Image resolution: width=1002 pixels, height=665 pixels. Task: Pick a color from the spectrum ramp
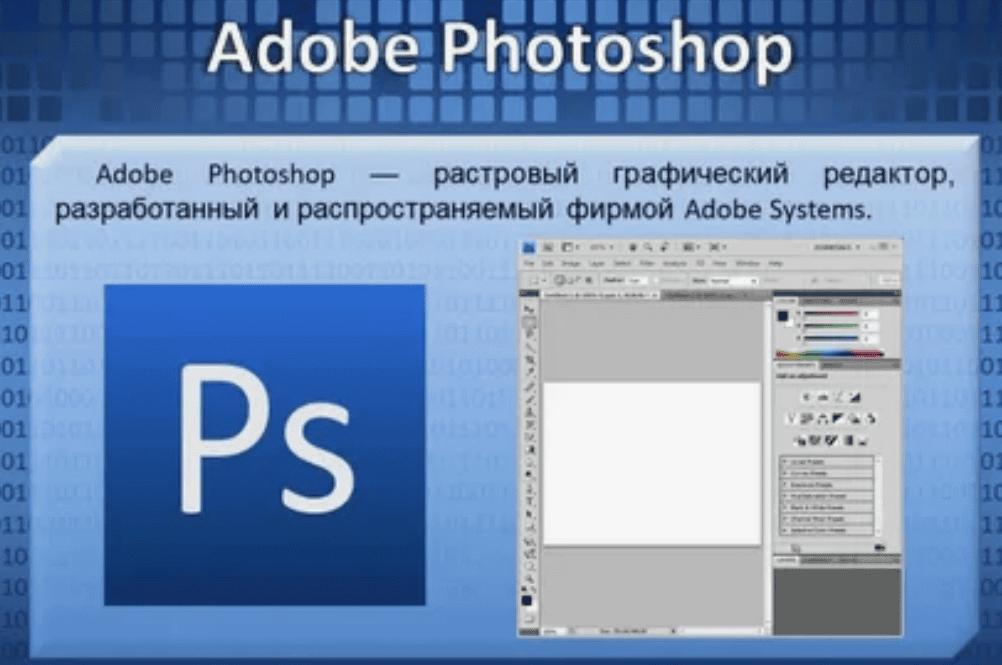pos(830,355)
